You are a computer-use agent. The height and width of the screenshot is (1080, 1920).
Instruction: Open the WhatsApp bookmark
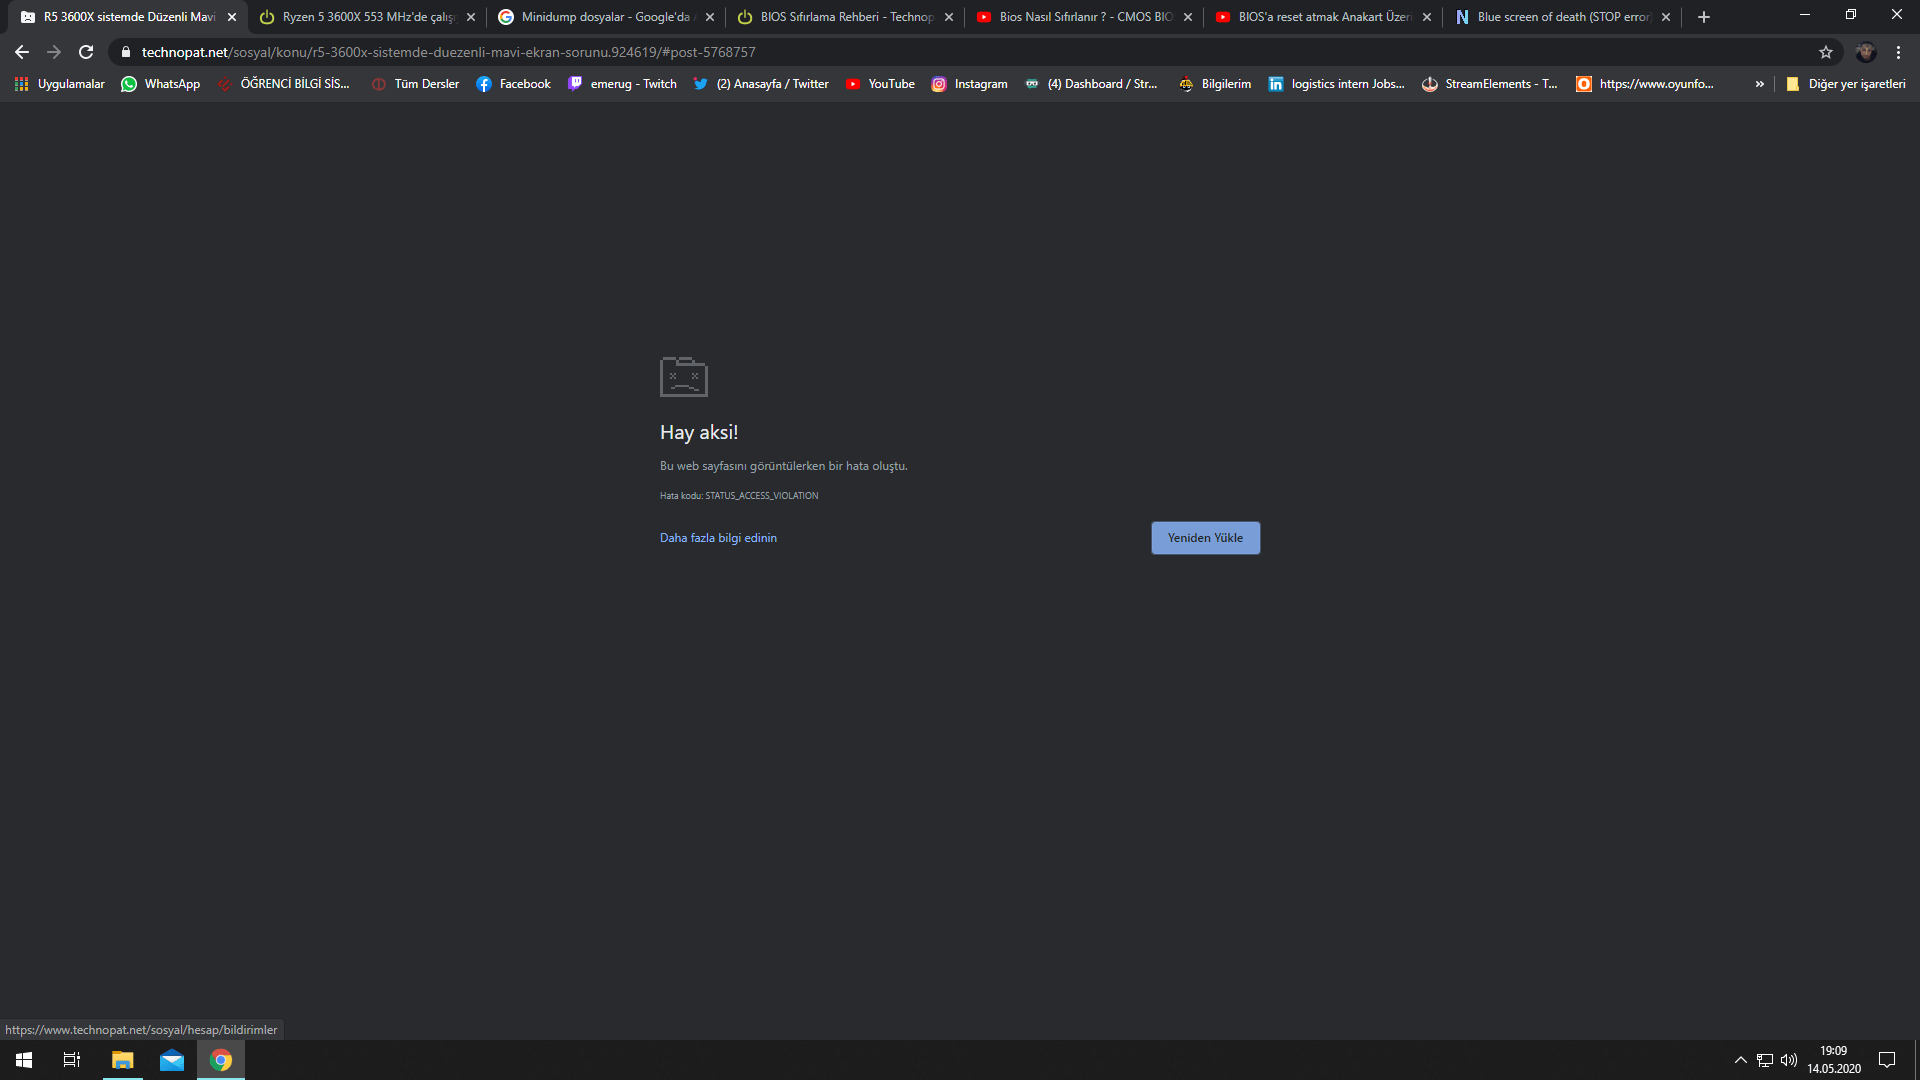pos(160,84)
